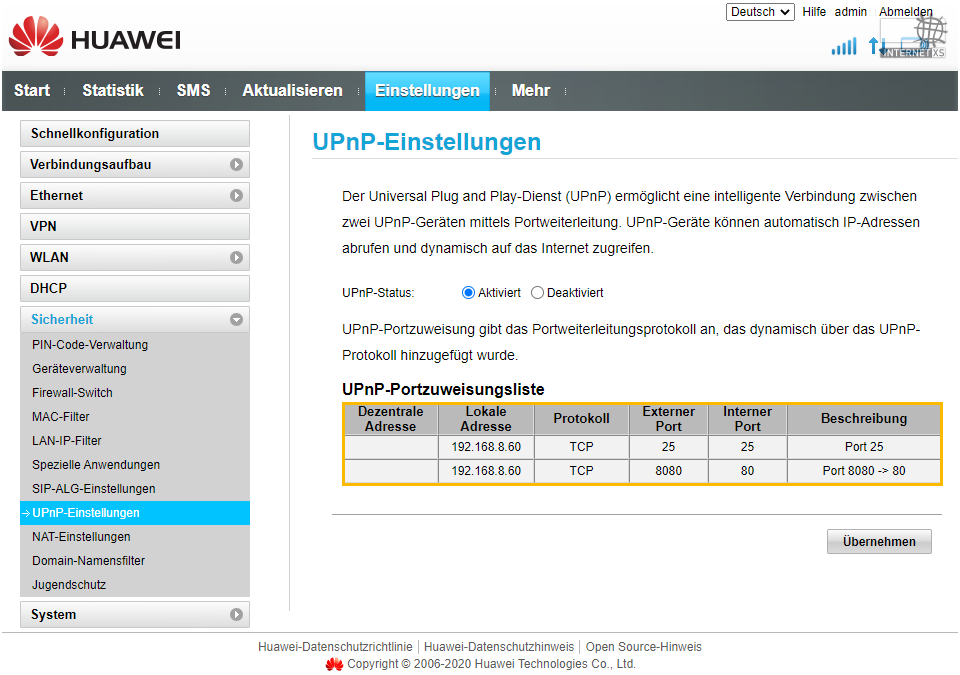
Task: Open Domain-Namensfilter settings
Action: tap(89, 560)
